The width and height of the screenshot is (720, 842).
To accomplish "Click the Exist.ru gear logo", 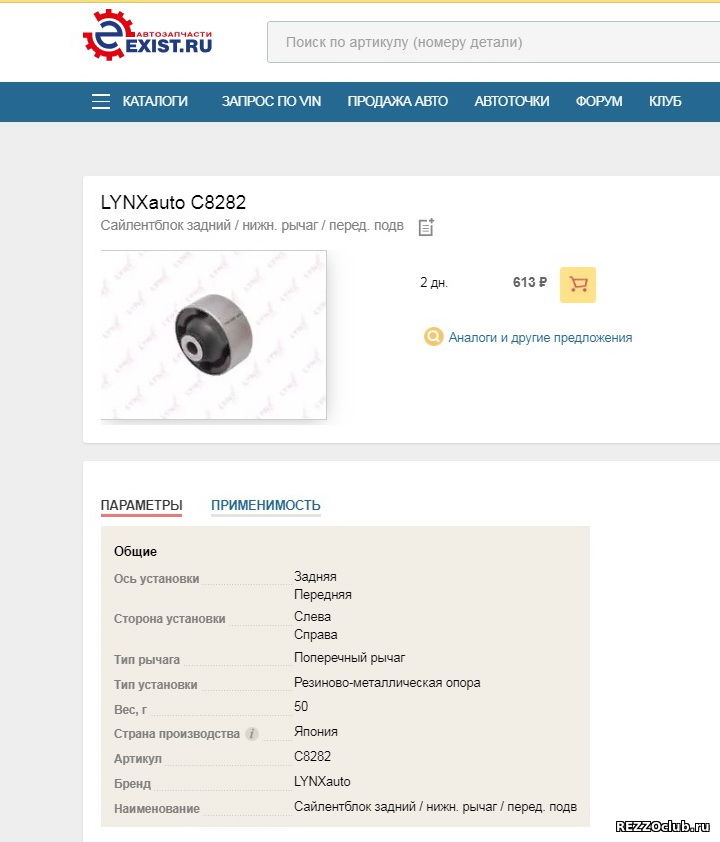I will (147, 35).
